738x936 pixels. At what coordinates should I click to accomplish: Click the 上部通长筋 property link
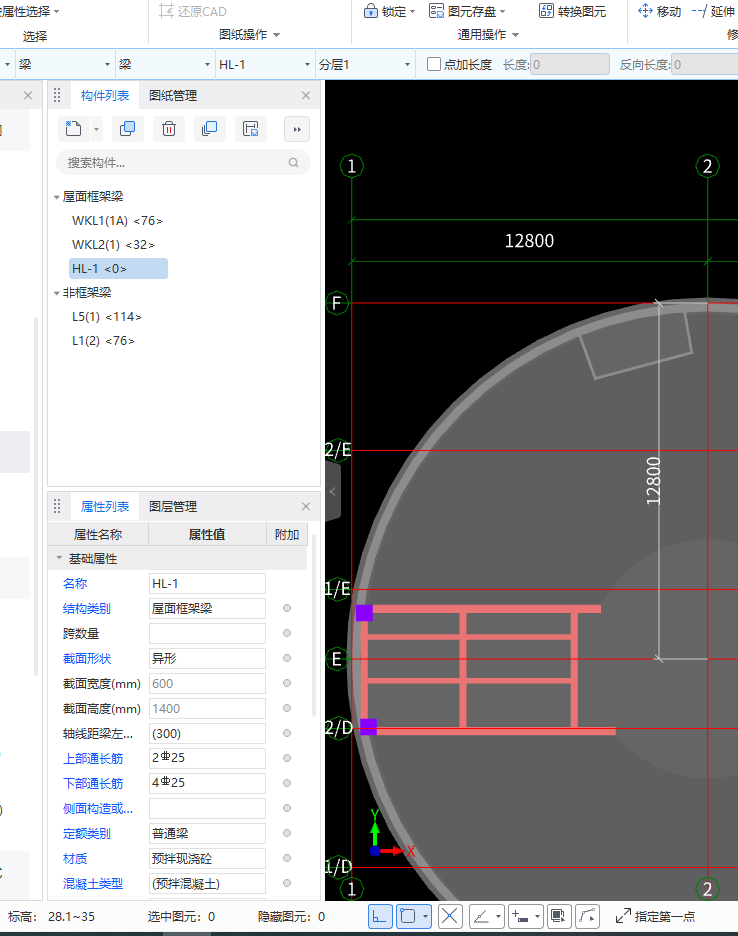click(93, 758)
